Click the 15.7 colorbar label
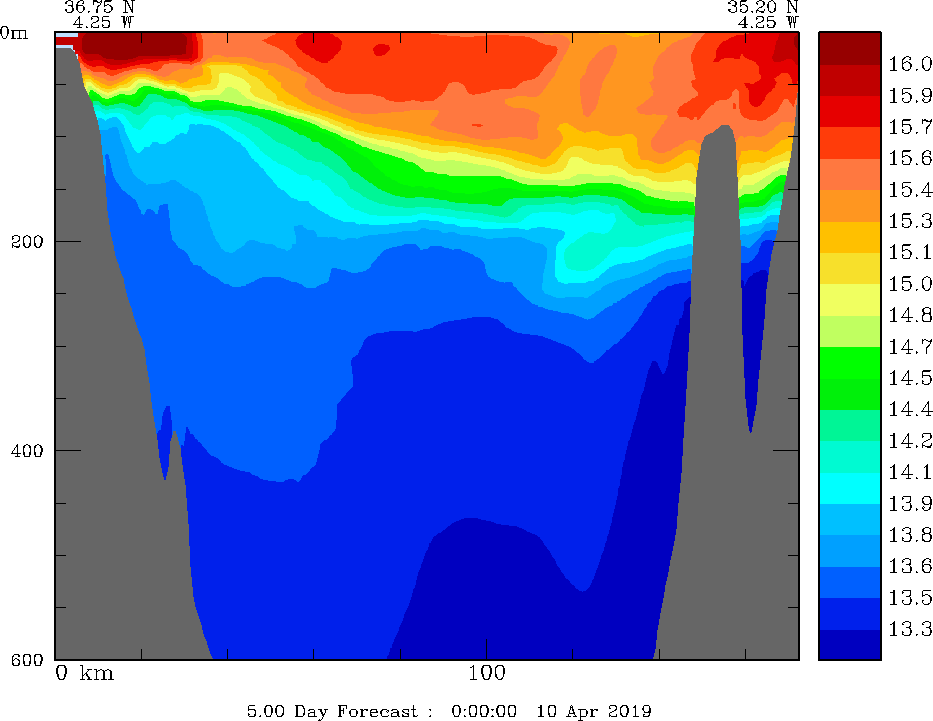 [x=910, y=127]
